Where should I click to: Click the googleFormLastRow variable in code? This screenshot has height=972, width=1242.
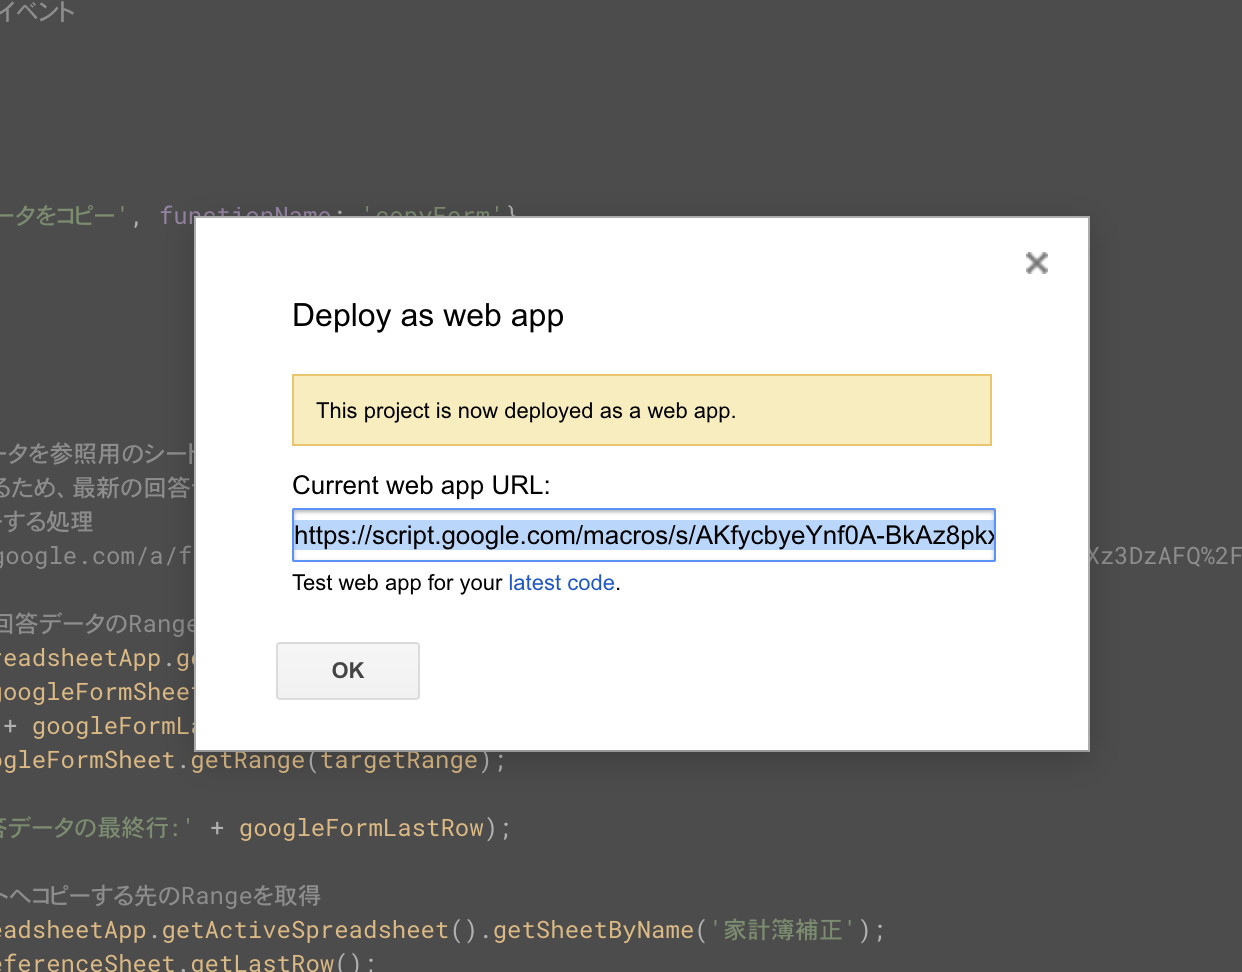tap(361, 827)
